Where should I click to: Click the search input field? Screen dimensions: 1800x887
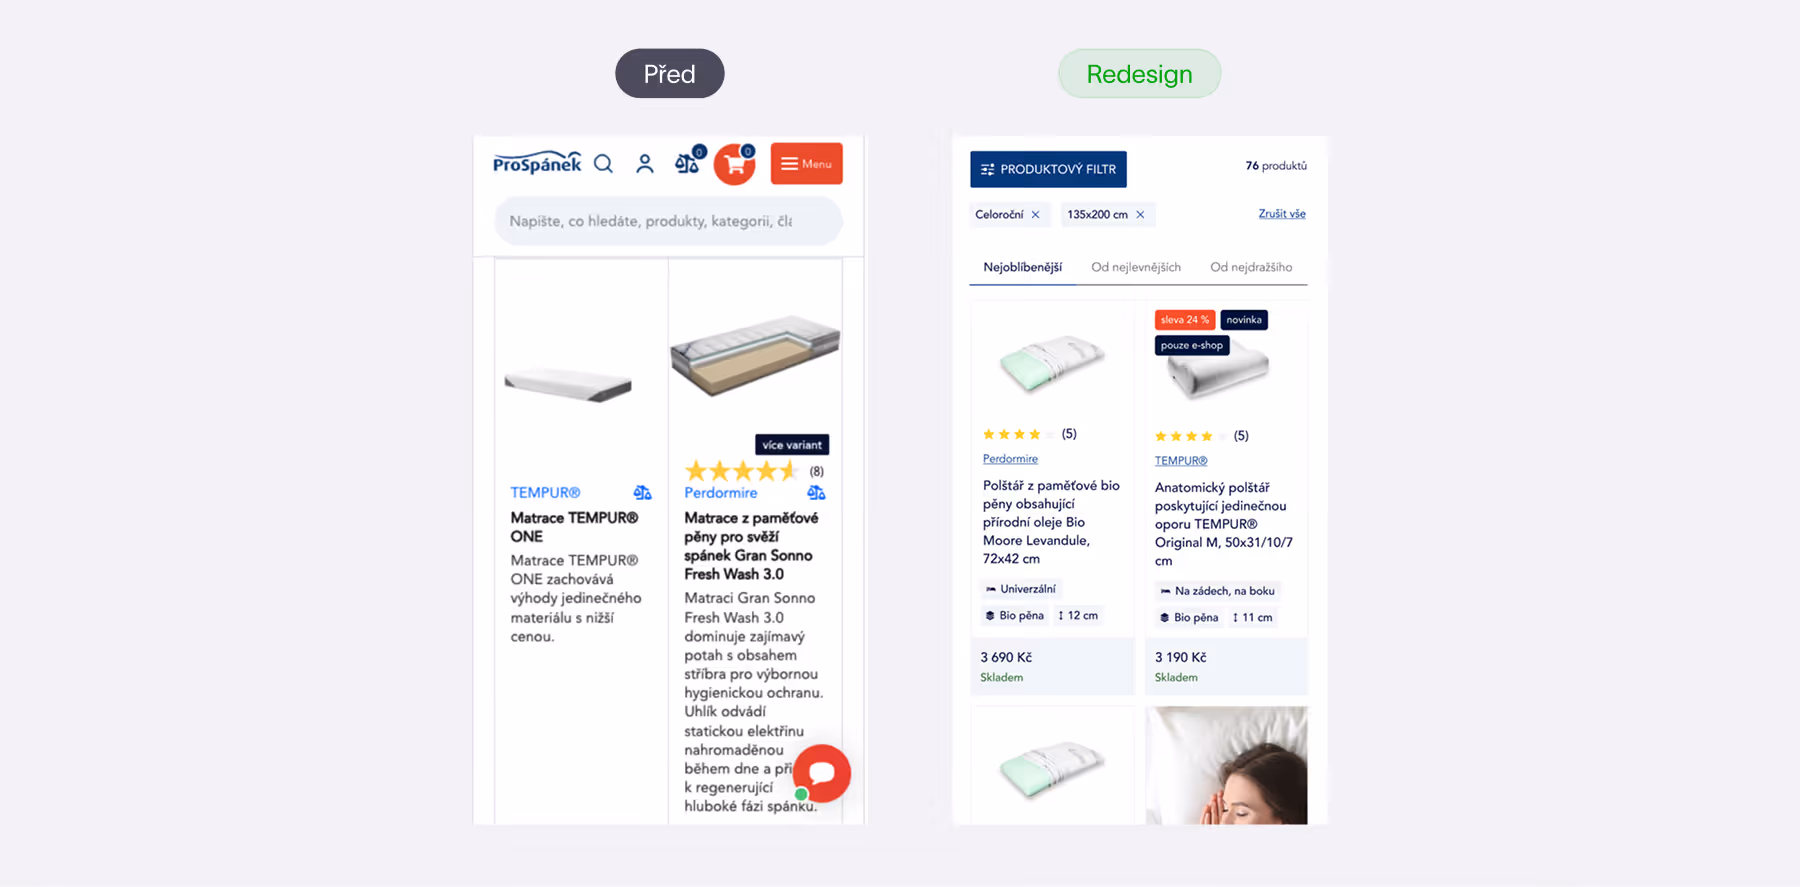point(668,221)
